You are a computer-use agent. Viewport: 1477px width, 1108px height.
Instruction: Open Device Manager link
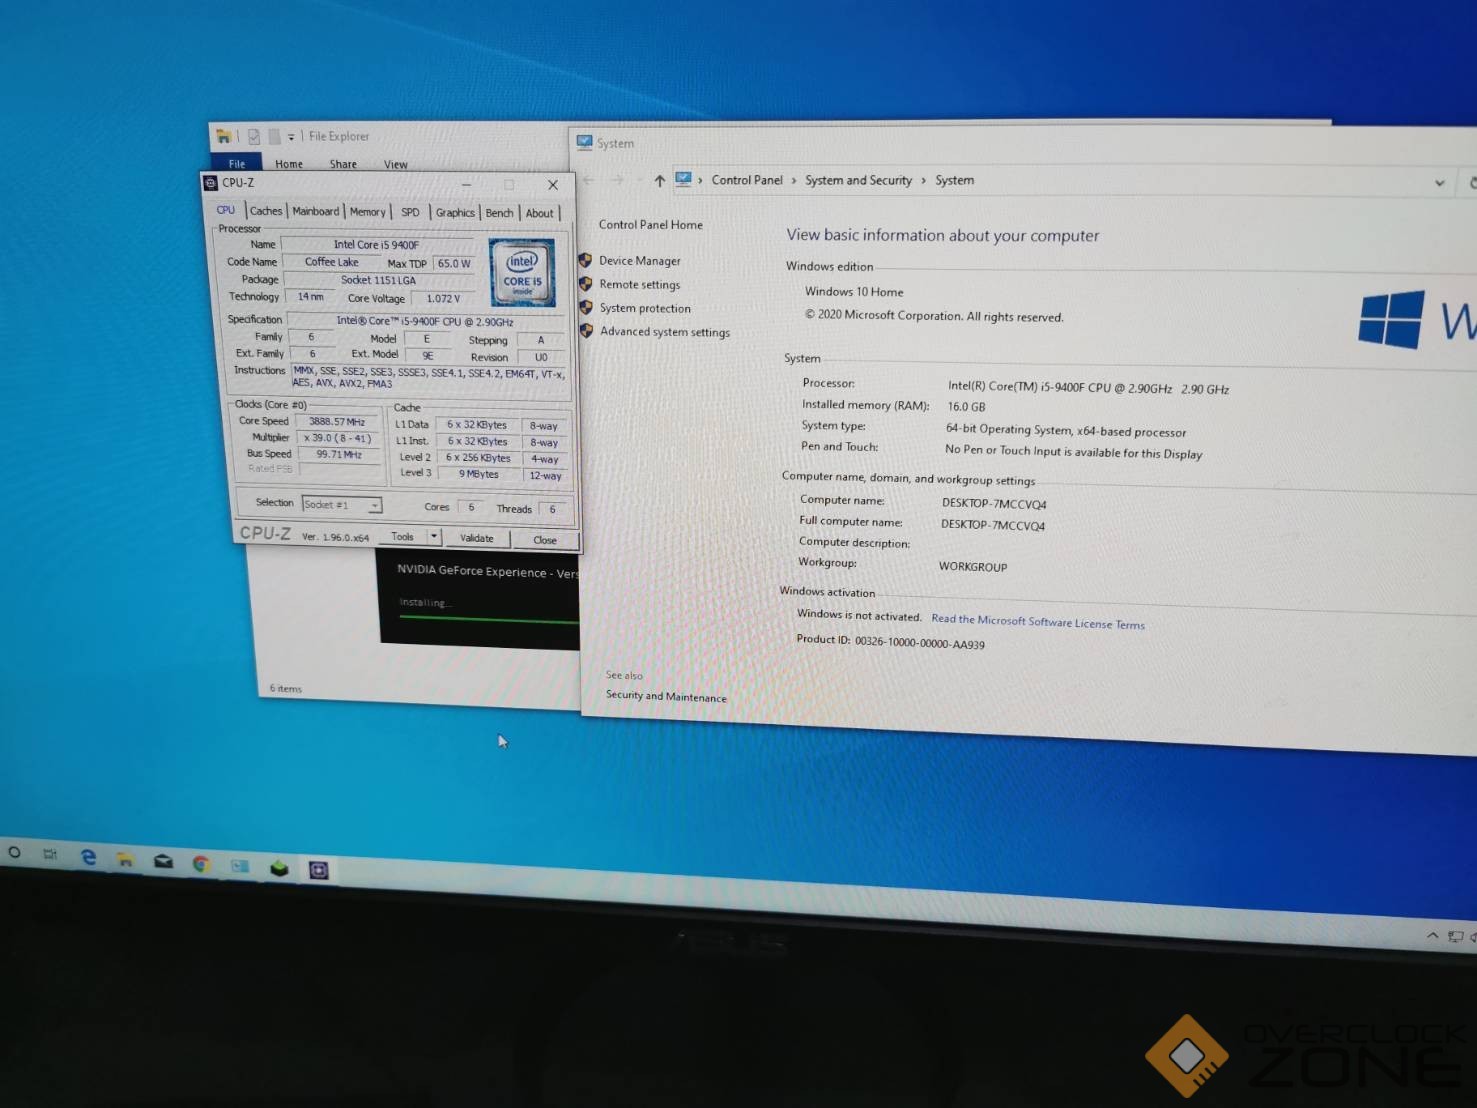click(640, 261)
